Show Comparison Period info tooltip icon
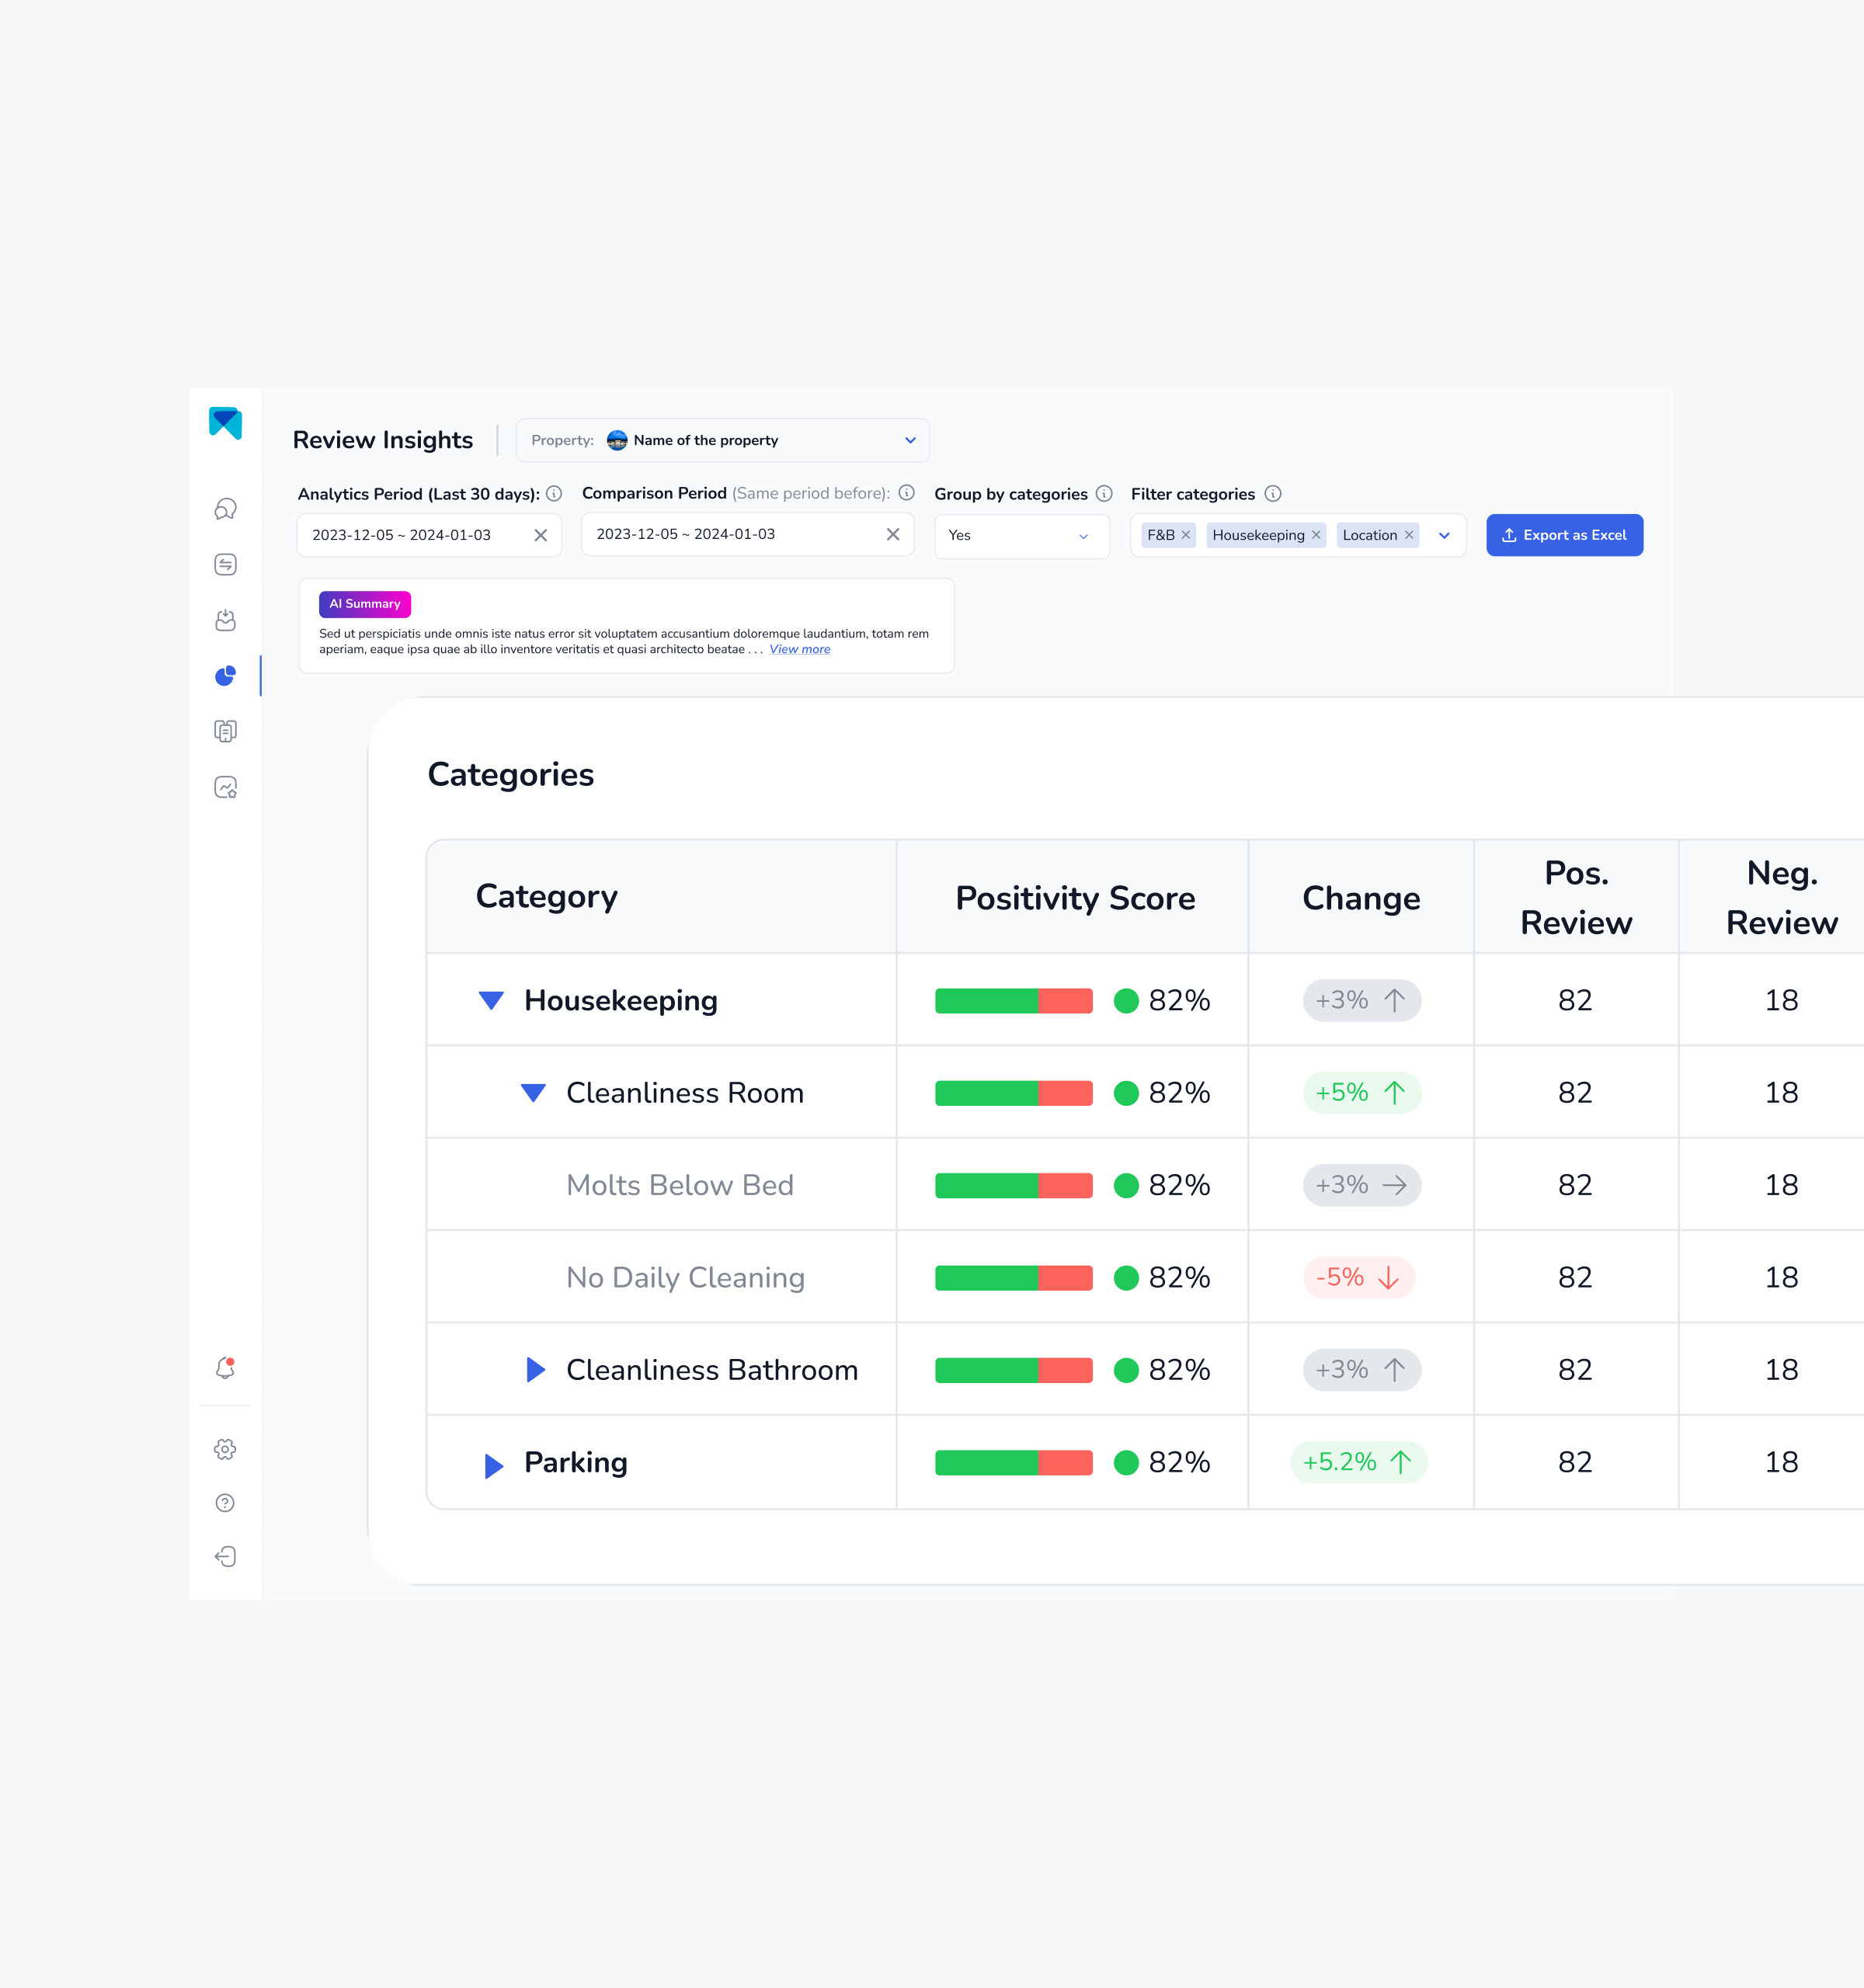 [906, 493]
